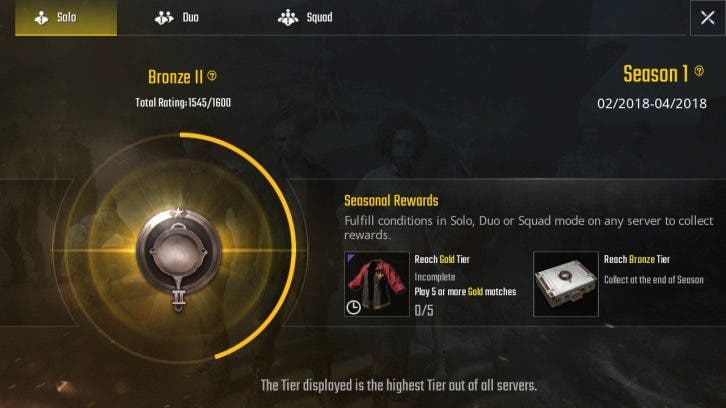Click the Season 1 title
This screenshot has width=726, height=408.
tap(655, 74)
